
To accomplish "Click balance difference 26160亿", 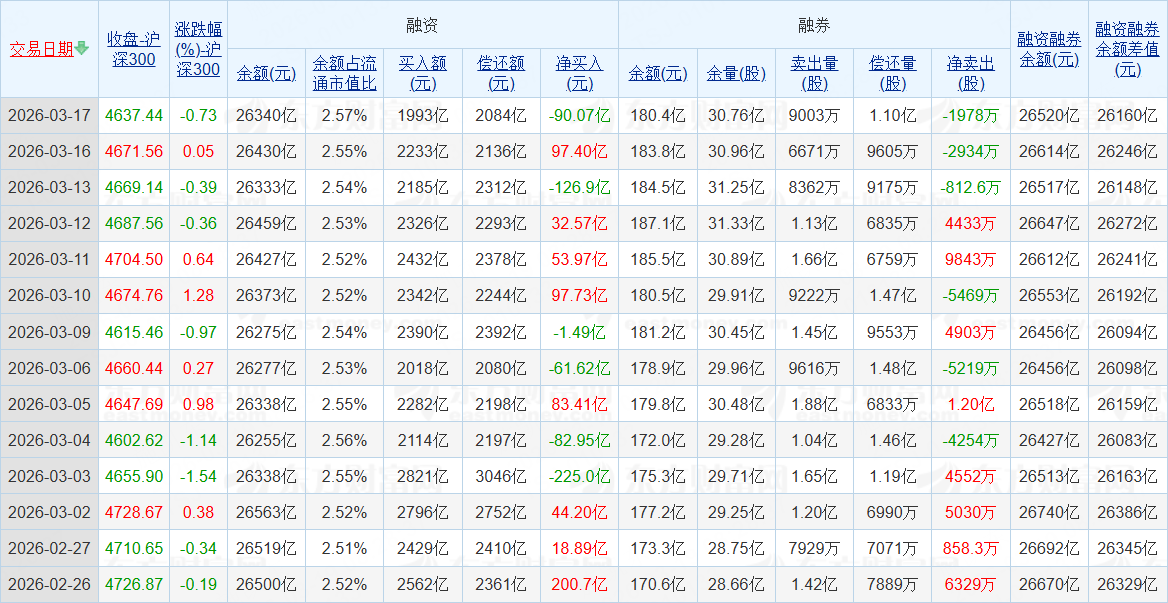I will pos(1128,115).
